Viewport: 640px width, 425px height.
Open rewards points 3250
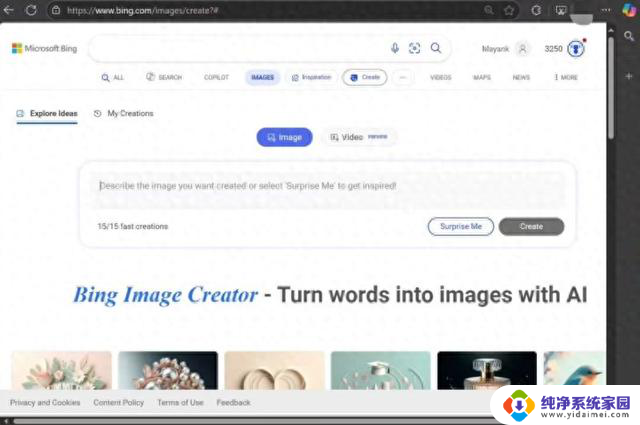(x=553, y=49)
